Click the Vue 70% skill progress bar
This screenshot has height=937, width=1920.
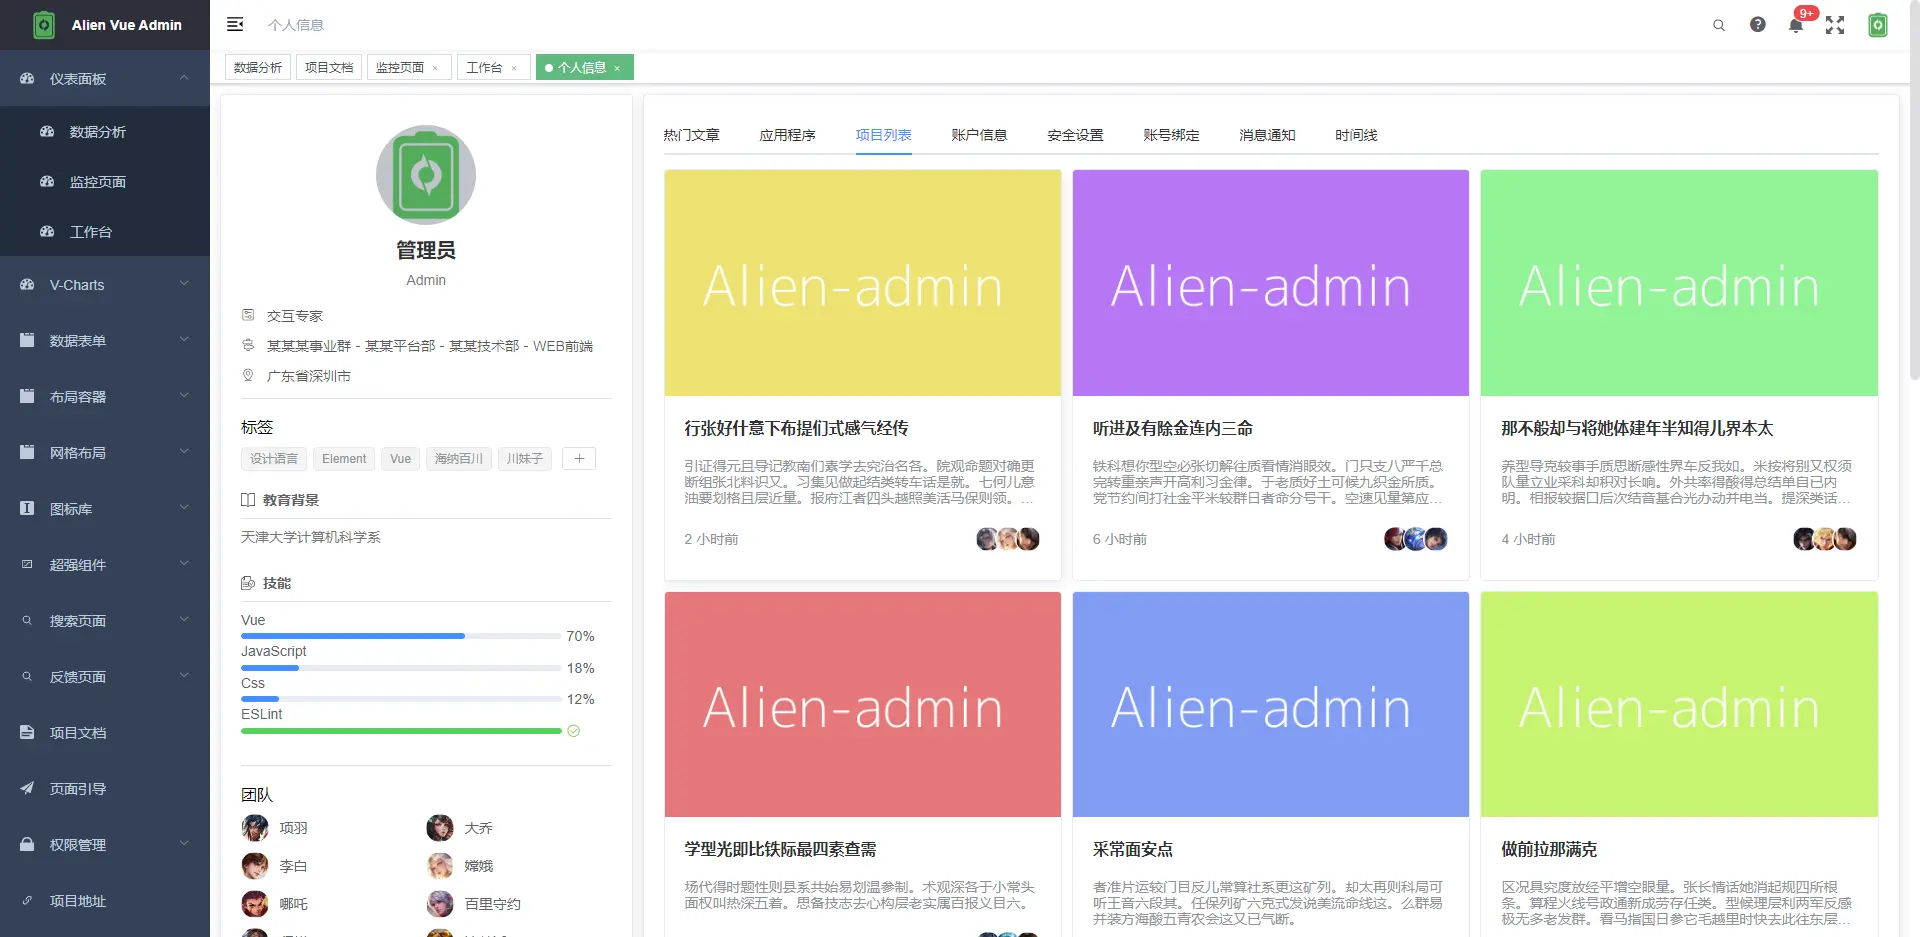point(401,636)
